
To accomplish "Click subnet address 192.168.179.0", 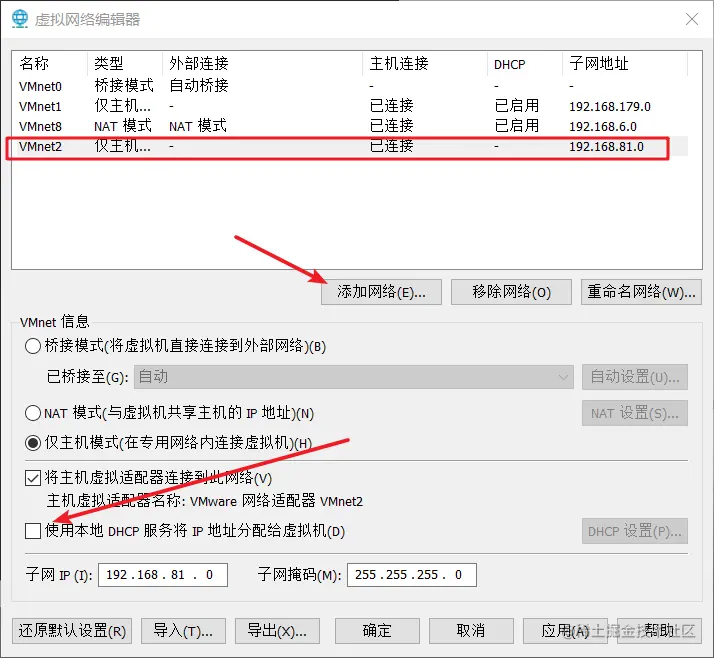I will click(x=610, y=107).
